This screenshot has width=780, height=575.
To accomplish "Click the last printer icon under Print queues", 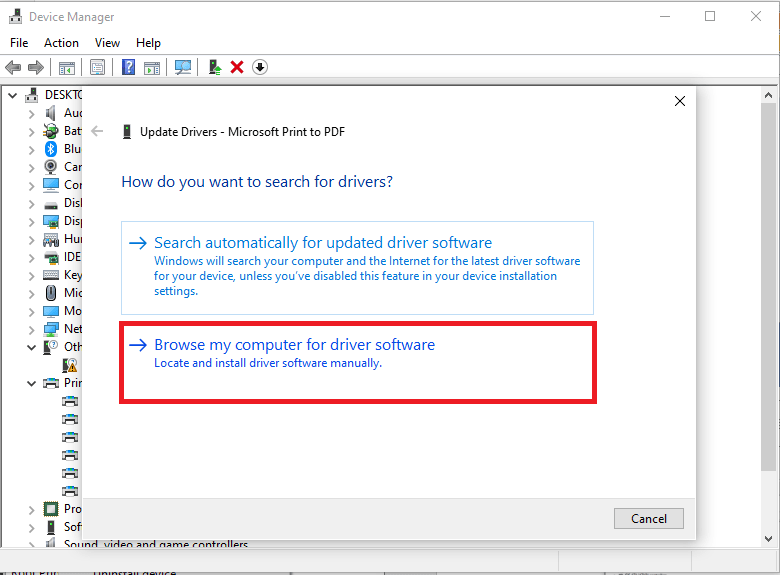I will pyautogui.click(x=70, y=491).
